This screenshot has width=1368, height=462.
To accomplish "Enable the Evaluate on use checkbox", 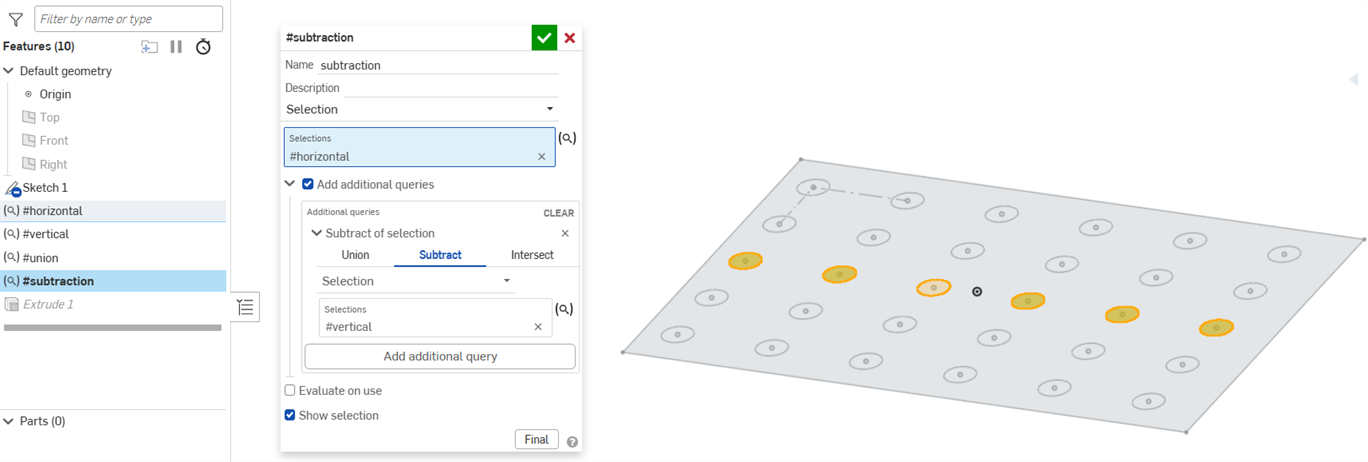I will point(290,391).
